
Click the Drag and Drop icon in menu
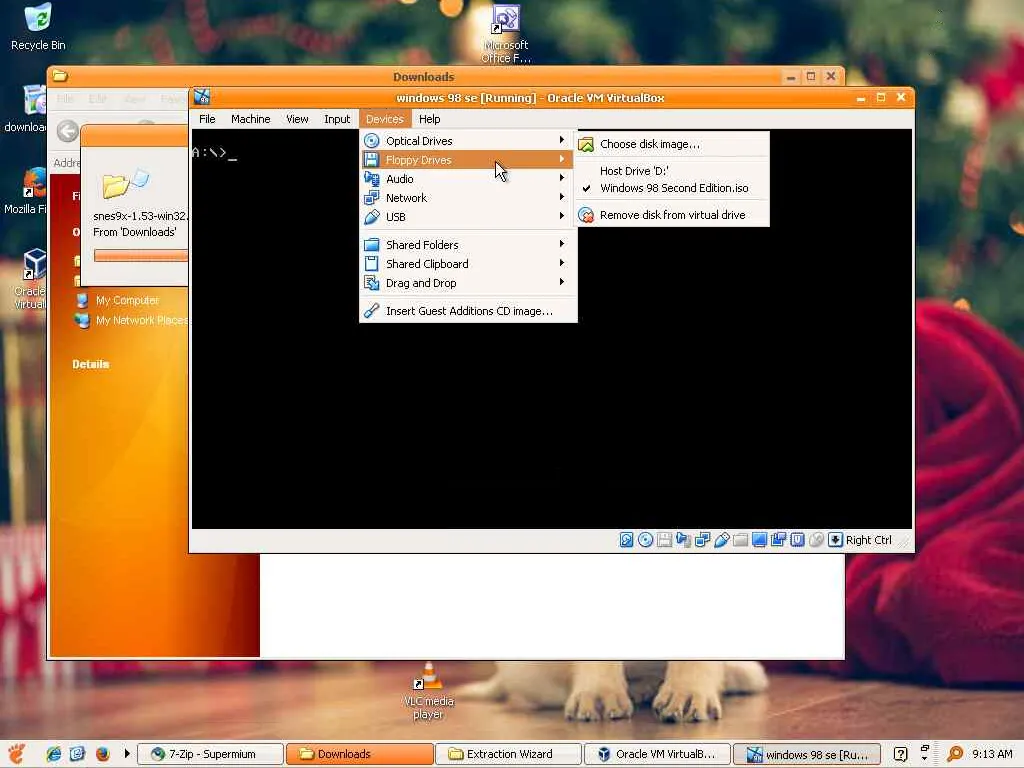pos(372,283)
